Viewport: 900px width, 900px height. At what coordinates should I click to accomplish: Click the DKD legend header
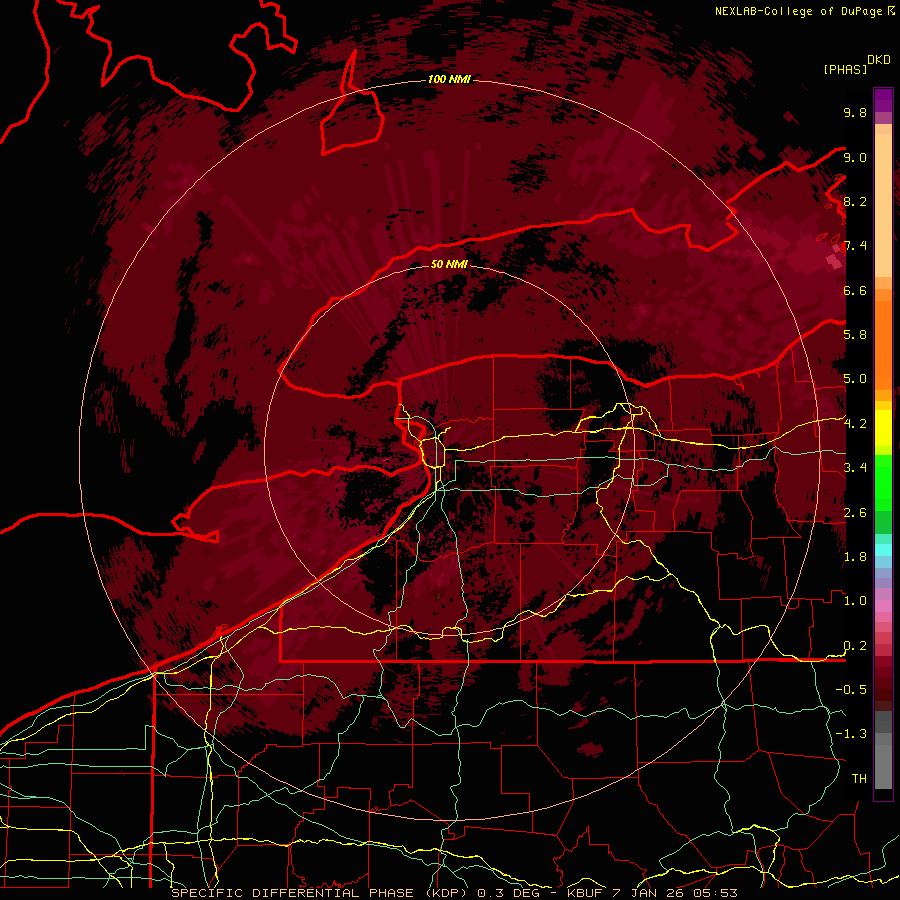[879, 60]
